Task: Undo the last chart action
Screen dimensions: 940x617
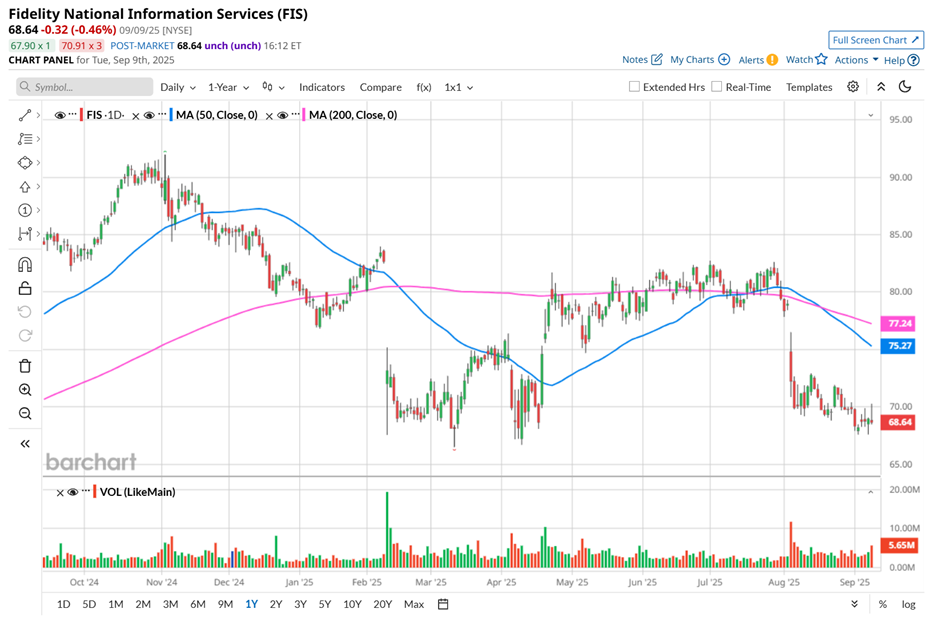Action: point(25,312)
